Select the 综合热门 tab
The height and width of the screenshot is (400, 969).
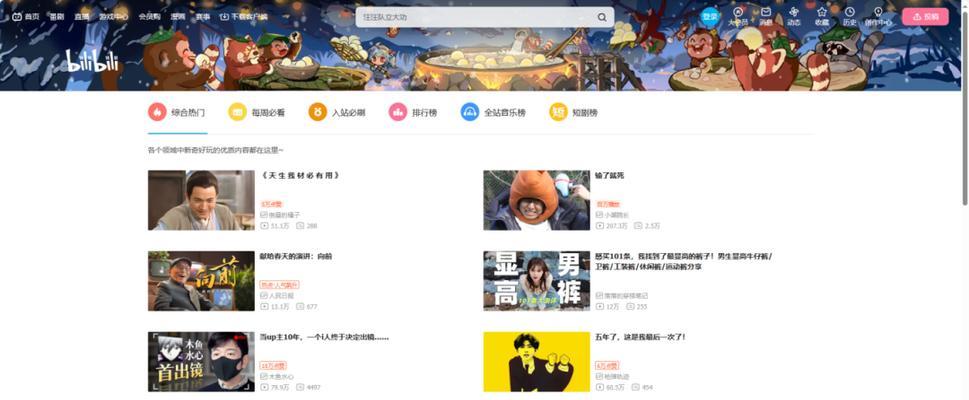point(177,113)
